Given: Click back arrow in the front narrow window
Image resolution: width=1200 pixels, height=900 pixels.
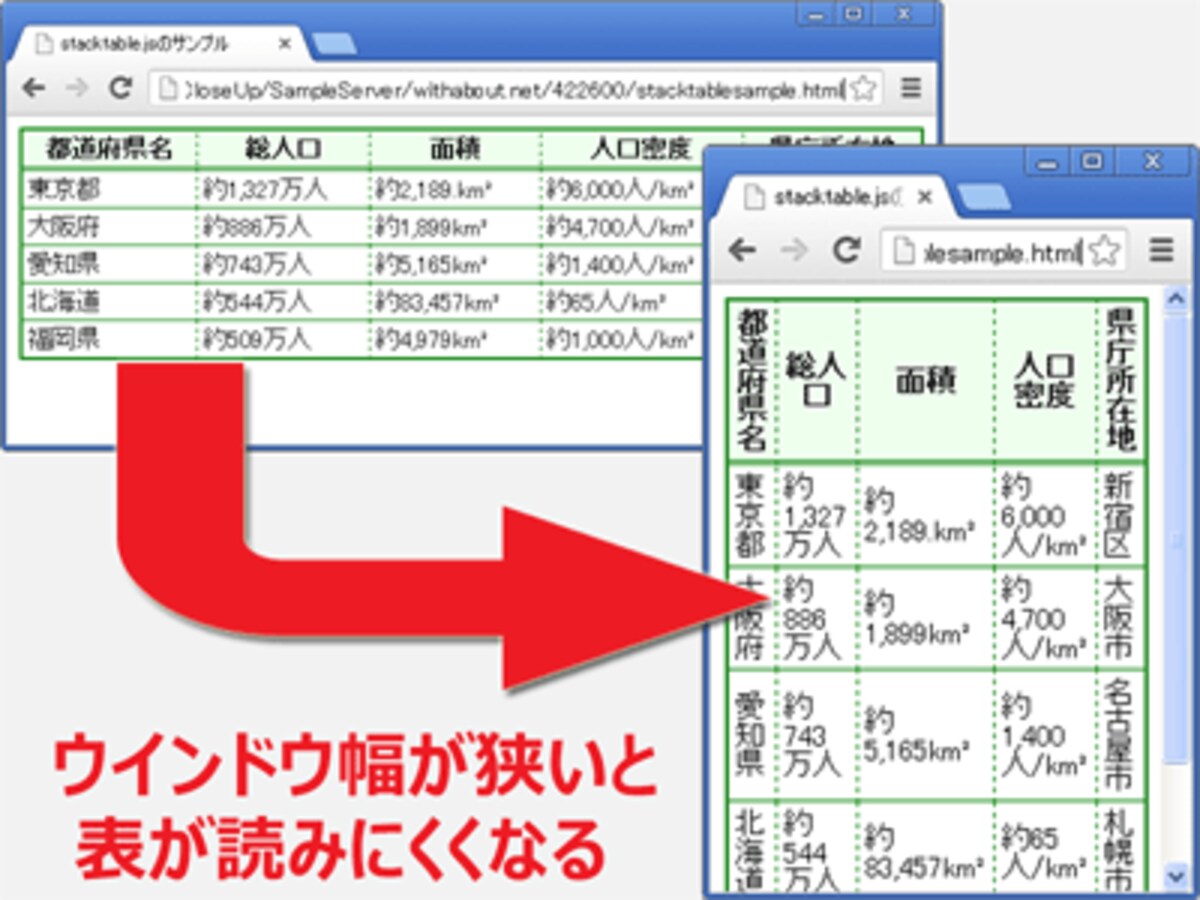Looking at the screenshot, I should tap(742, 250).
